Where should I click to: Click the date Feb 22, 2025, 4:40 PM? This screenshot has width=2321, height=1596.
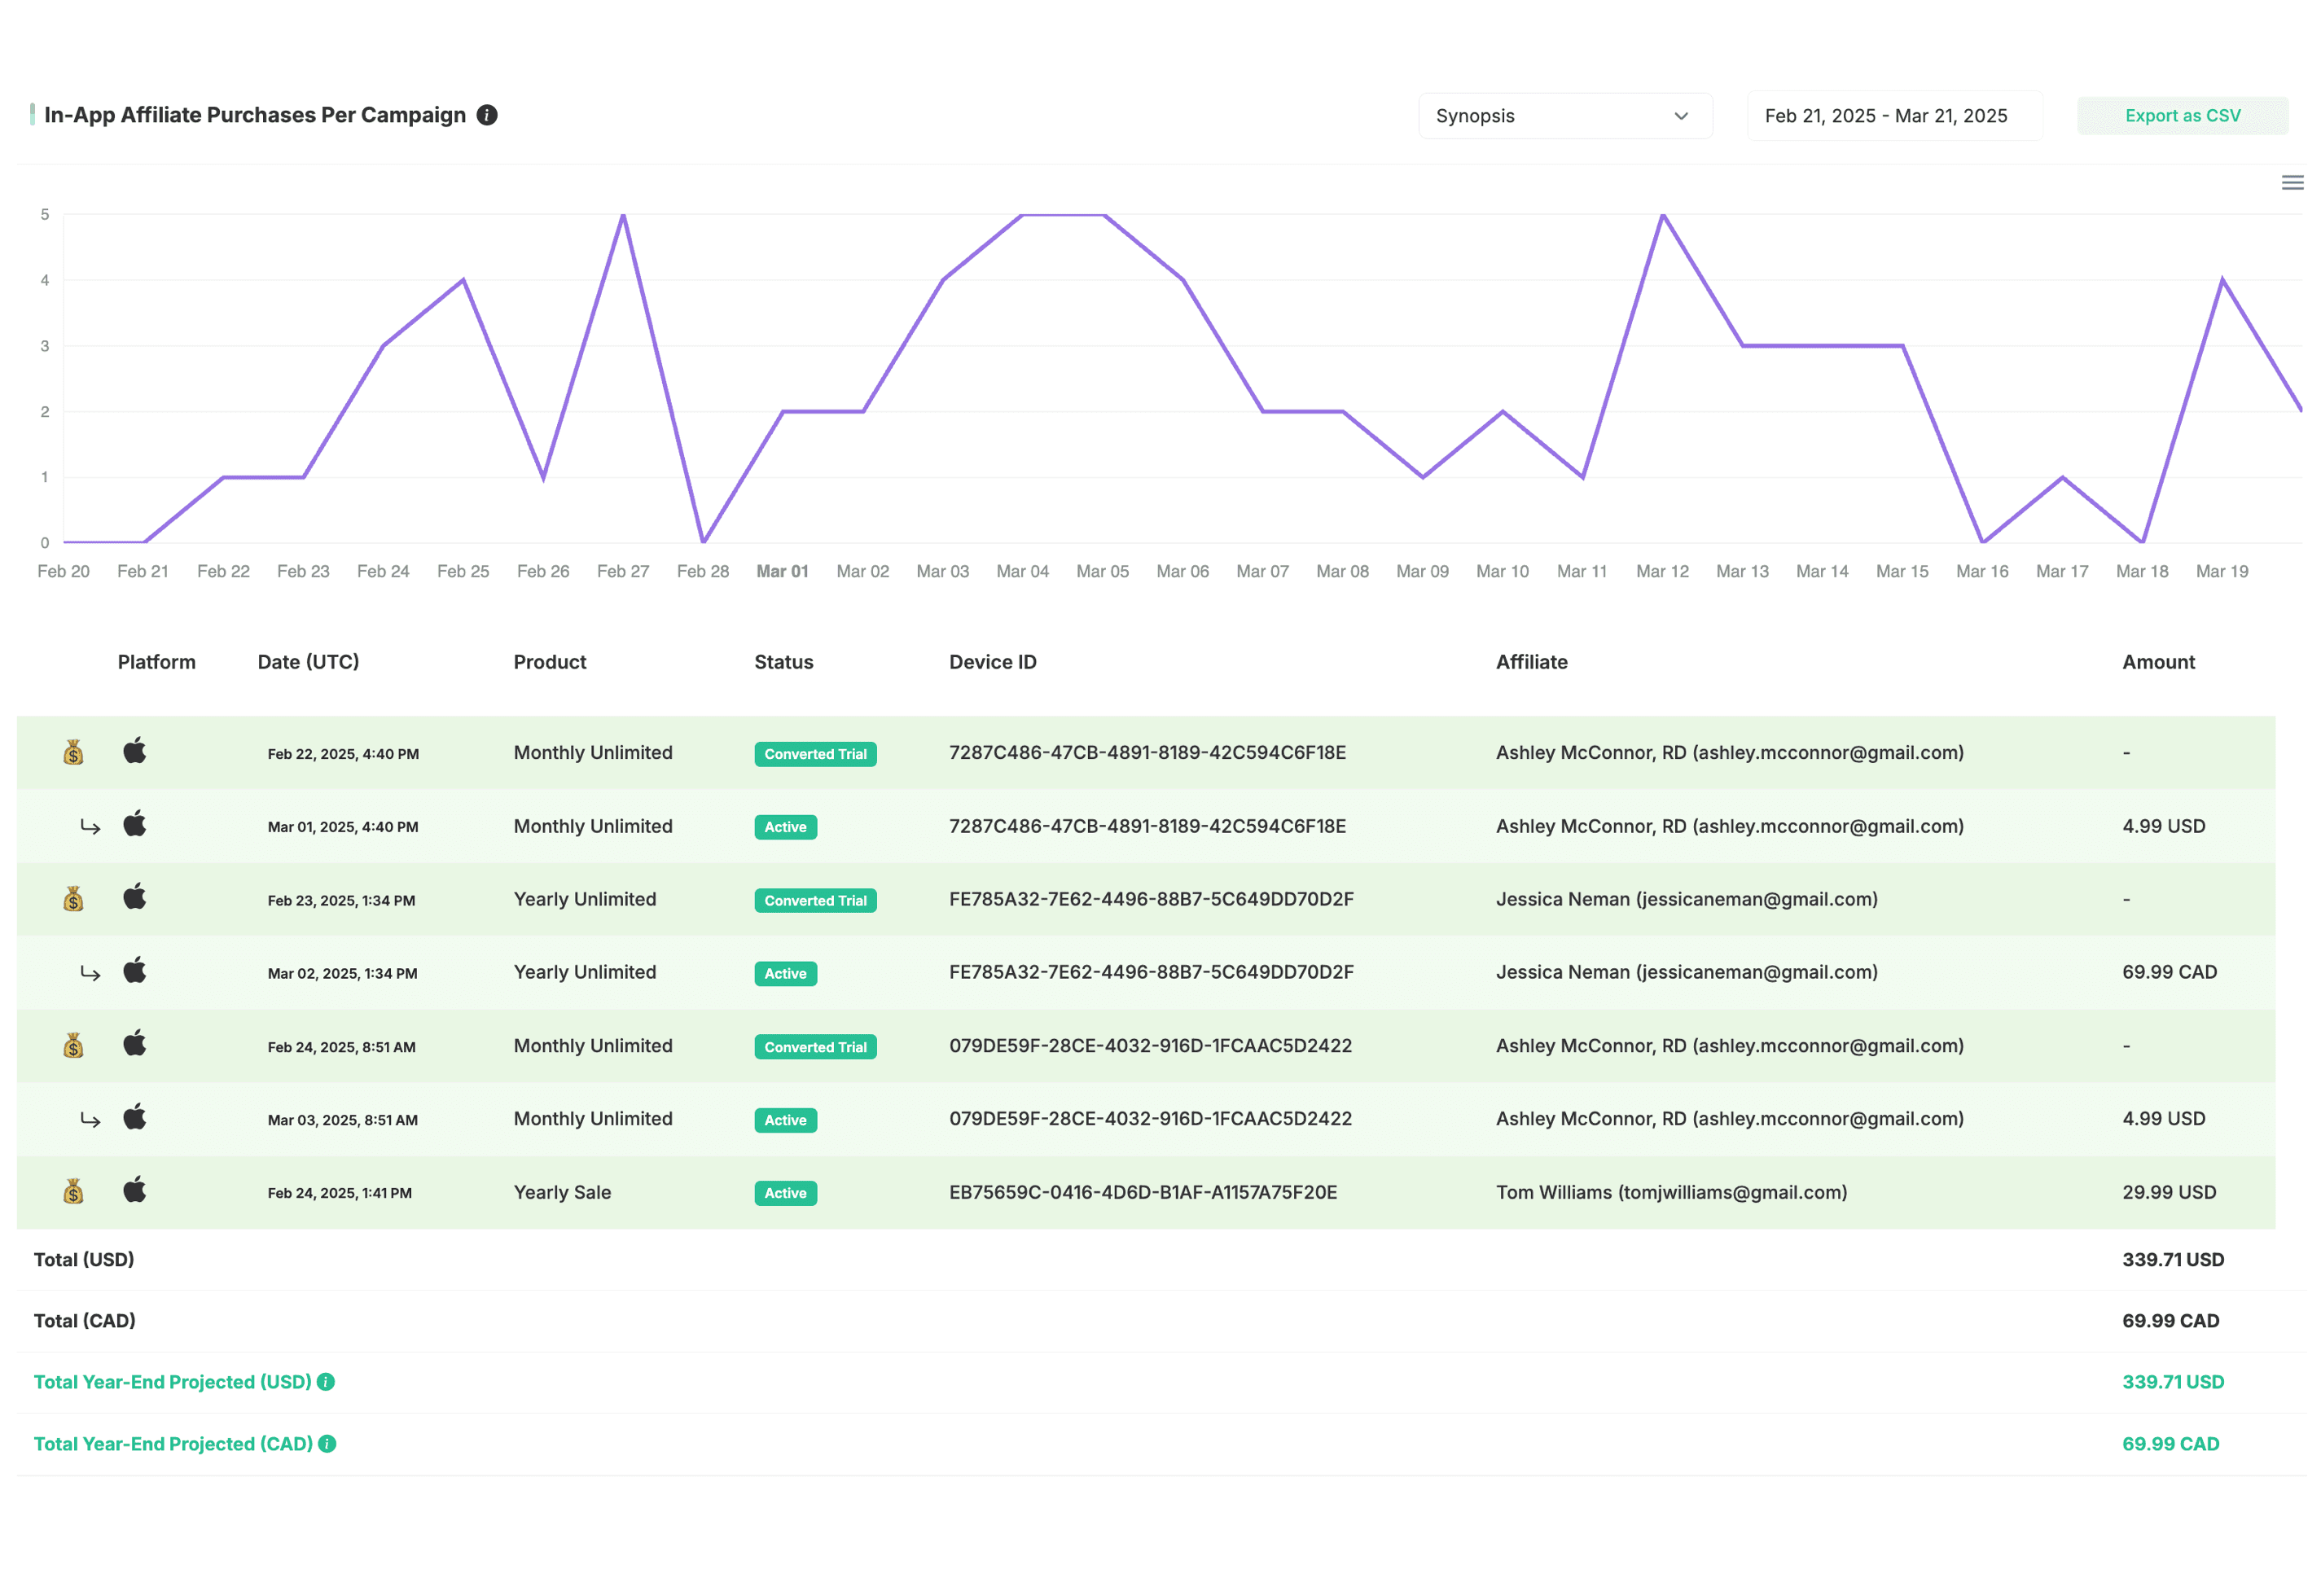click(343, 754)
